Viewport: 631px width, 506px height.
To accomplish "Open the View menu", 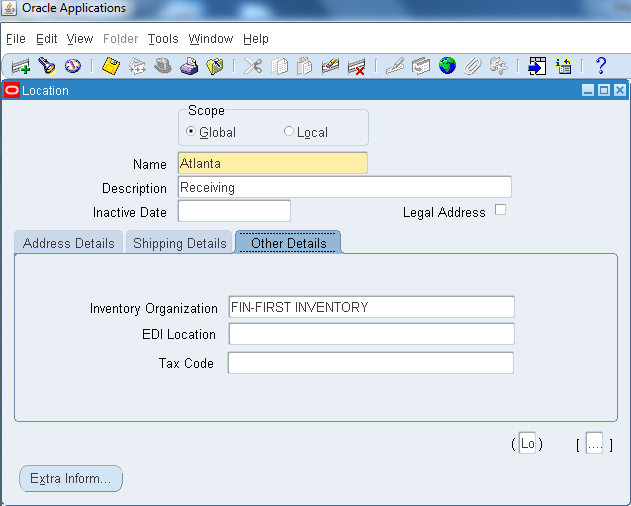I will click(80, 39).
